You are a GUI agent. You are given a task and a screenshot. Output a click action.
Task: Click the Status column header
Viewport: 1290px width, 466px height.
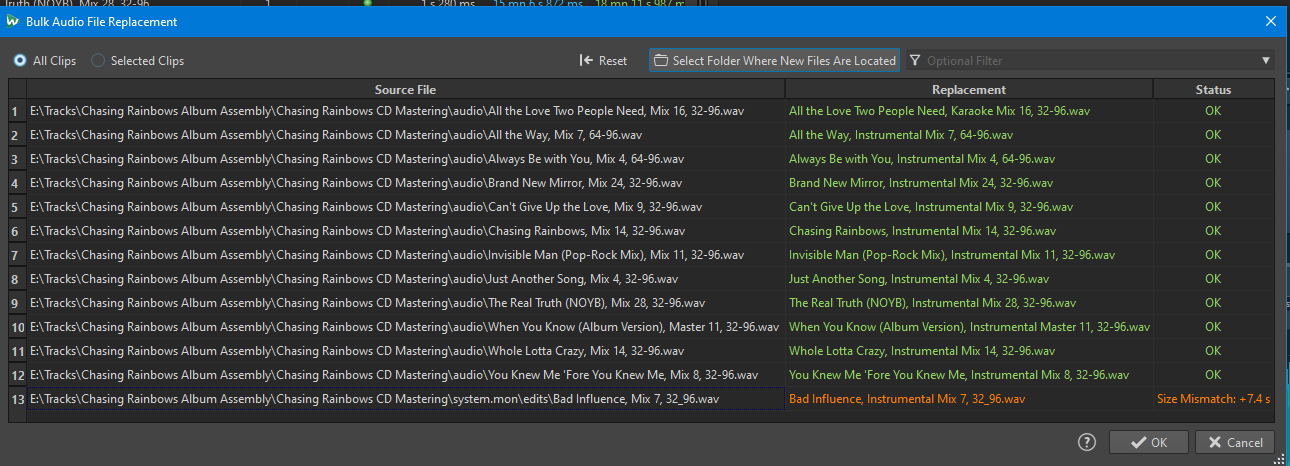point(1213,90)
